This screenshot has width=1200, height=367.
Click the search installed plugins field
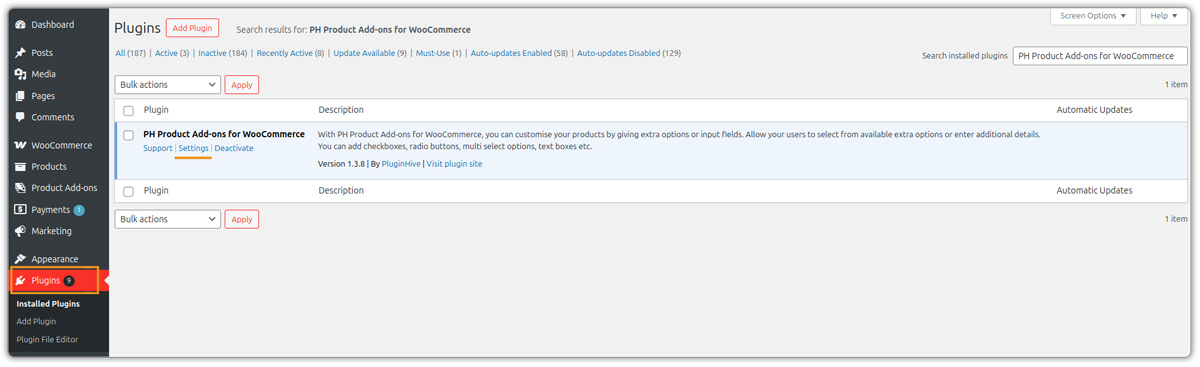tap(1100, 56)
